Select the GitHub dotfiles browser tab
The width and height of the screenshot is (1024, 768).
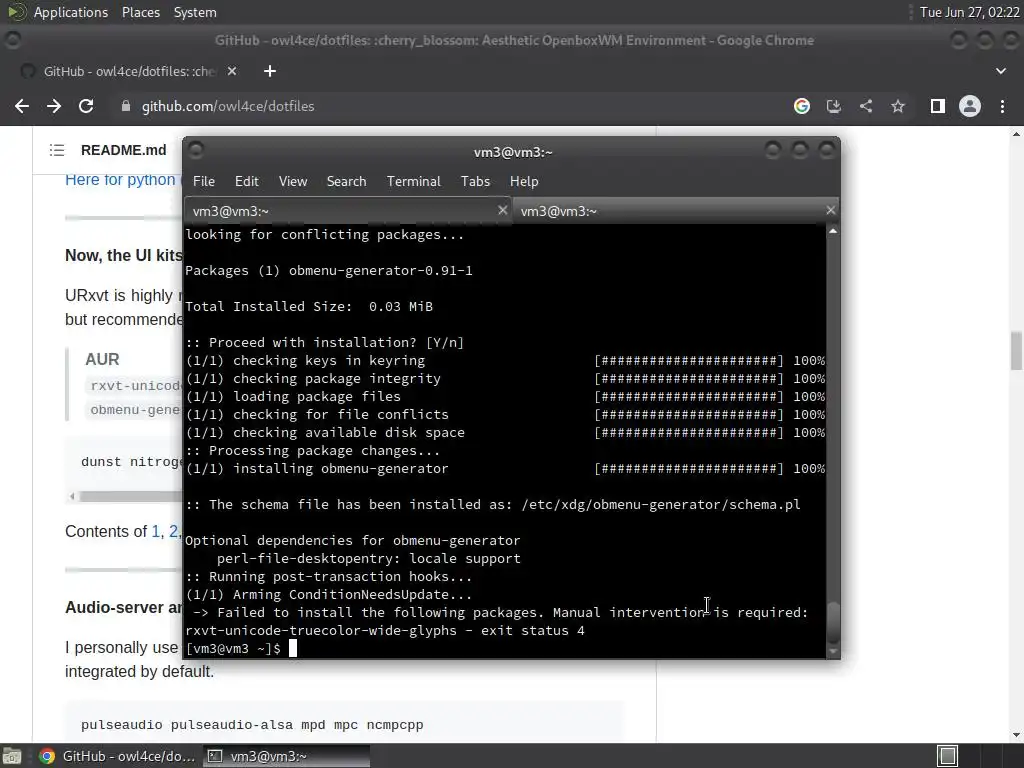coord(128,71)
